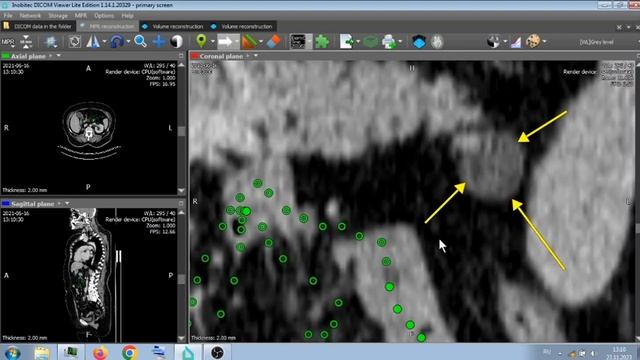Click the slab thickness up/down arrows icon

(26, 42)
